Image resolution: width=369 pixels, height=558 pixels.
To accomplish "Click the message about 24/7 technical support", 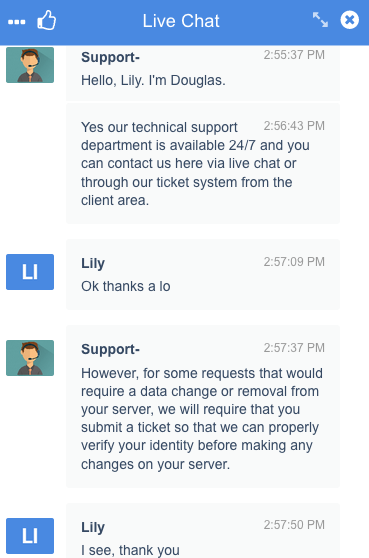I will [x=195, y=164].
